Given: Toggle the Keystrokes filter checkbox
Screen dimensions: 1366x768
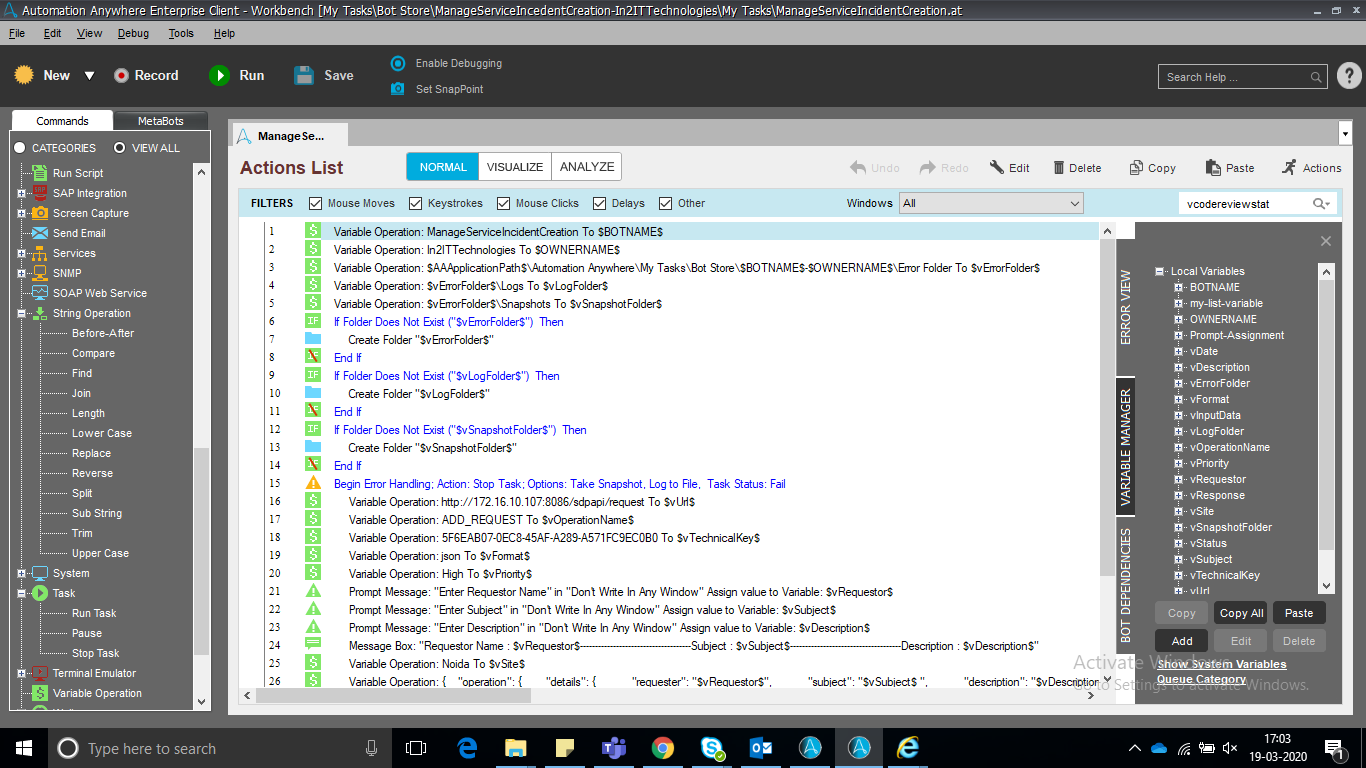Looking at the screenshot, I should click(416, 203).
